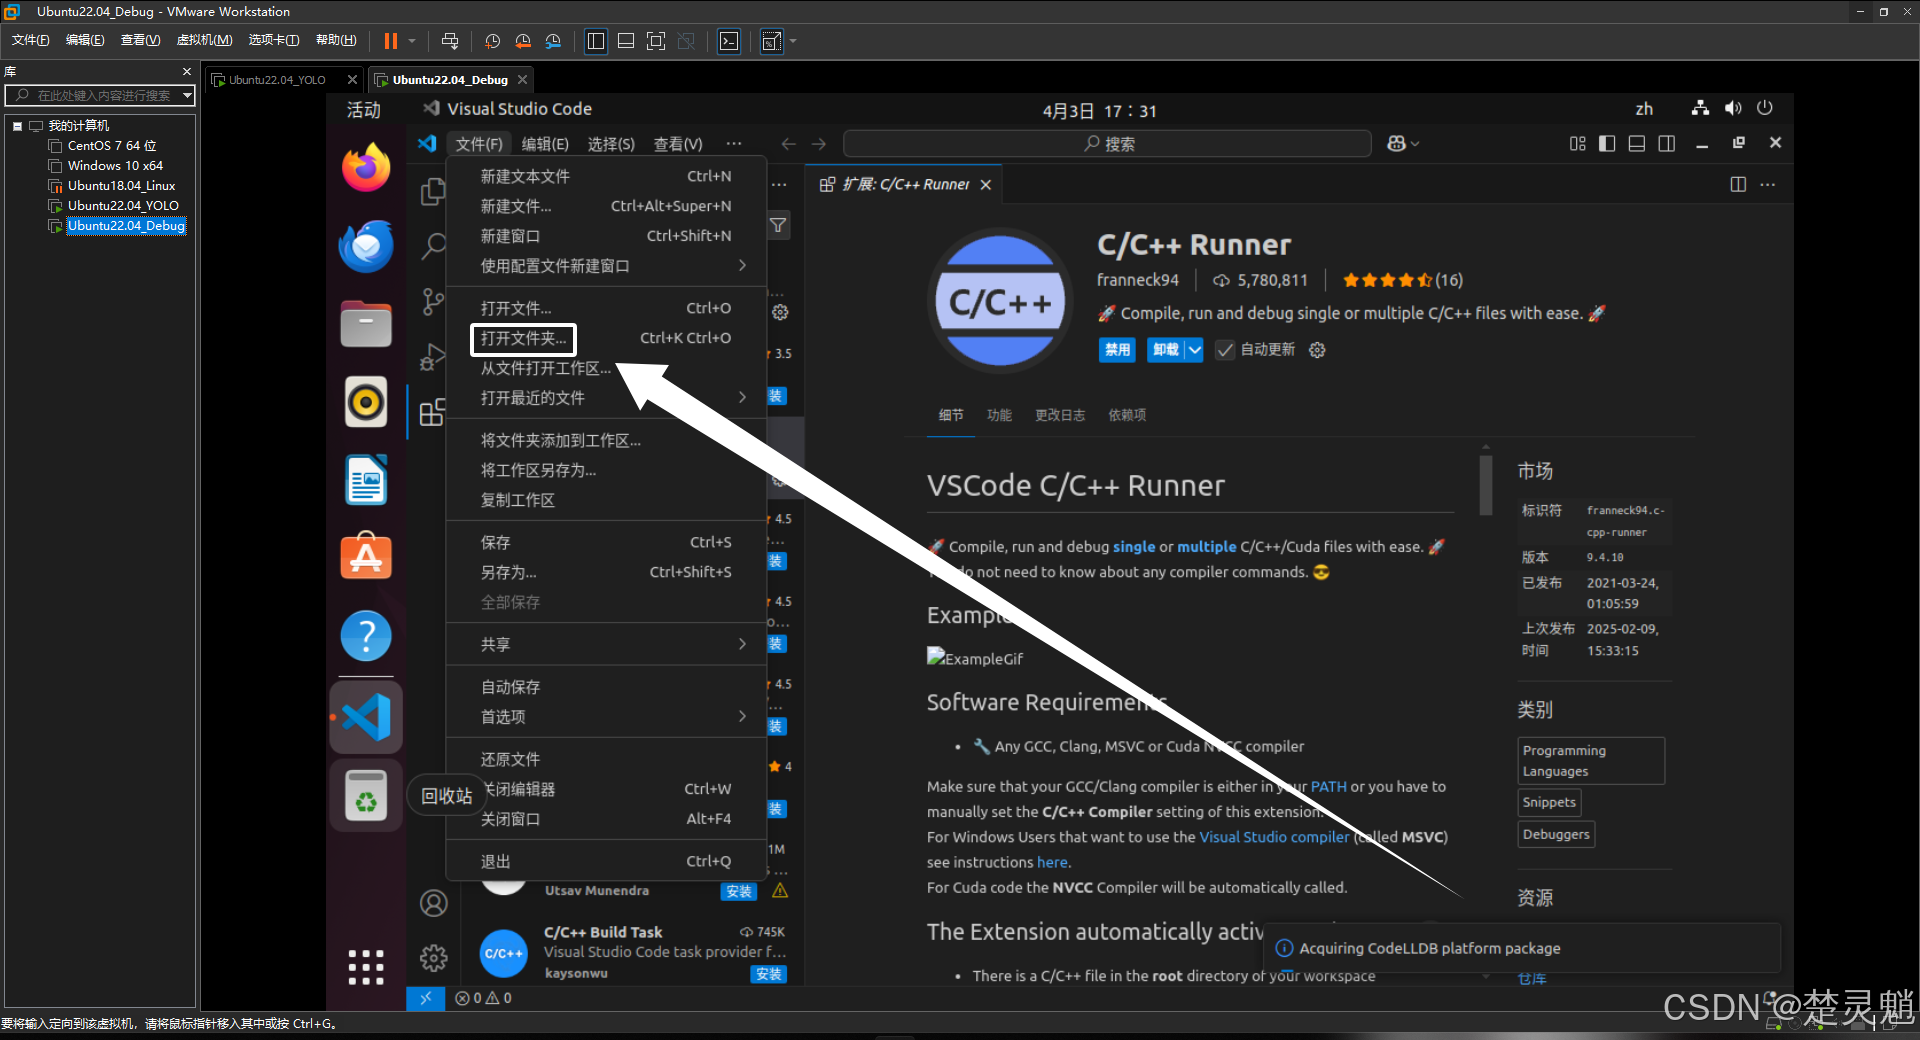Select CentOS 7 64 in VMware library
The image size is (1920, 1040).
(x=111, y=146)
